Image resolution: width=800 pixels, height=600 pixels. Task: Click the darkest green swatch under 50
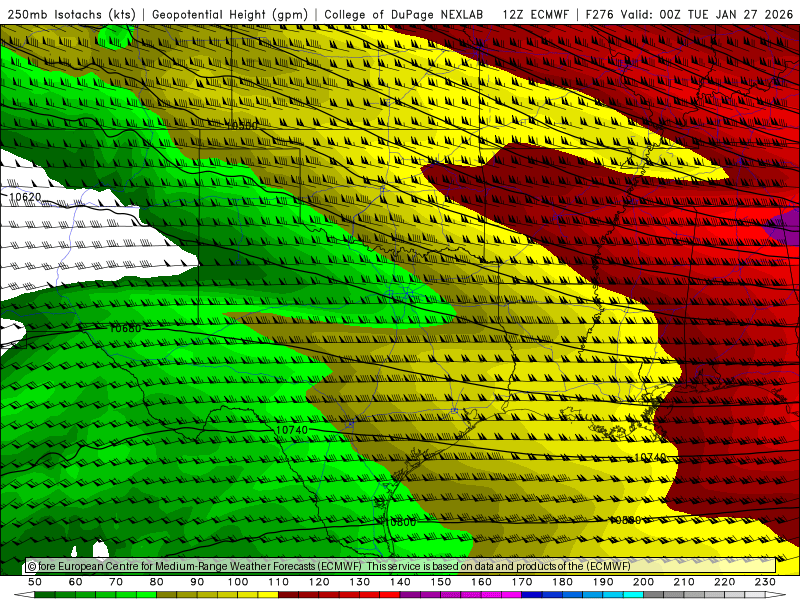pos(45,595)
